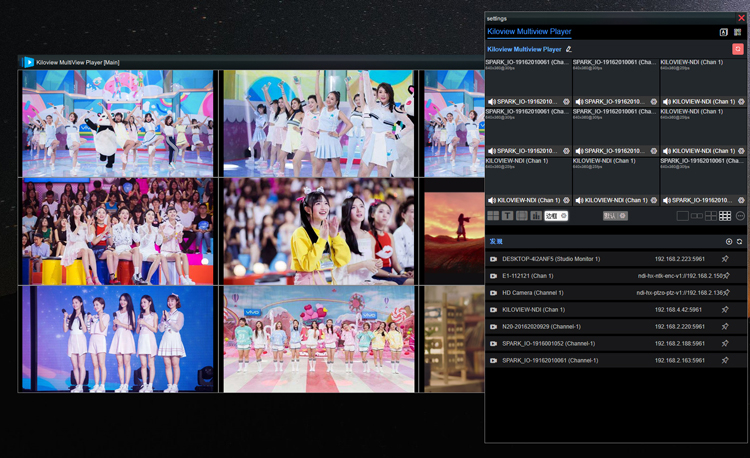The width and height of the screenshot is (750, 458).
Task: Toggle the text overlay T icon
Action: [507, 216]
